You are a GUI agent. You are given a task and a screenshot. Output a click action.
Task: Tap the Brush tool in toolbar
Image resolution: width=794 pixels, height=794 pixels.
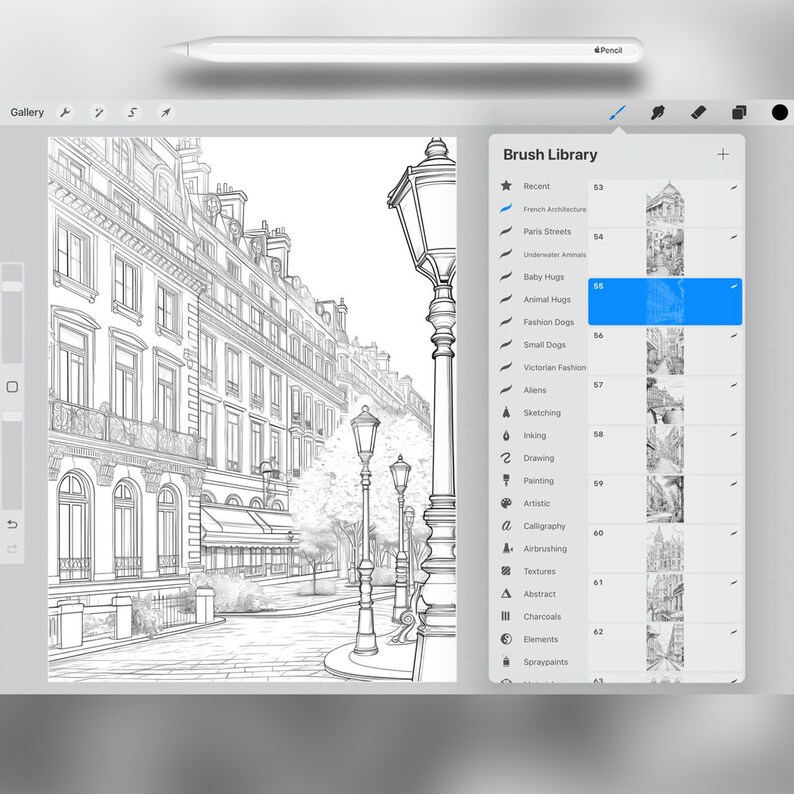point(617,112)
